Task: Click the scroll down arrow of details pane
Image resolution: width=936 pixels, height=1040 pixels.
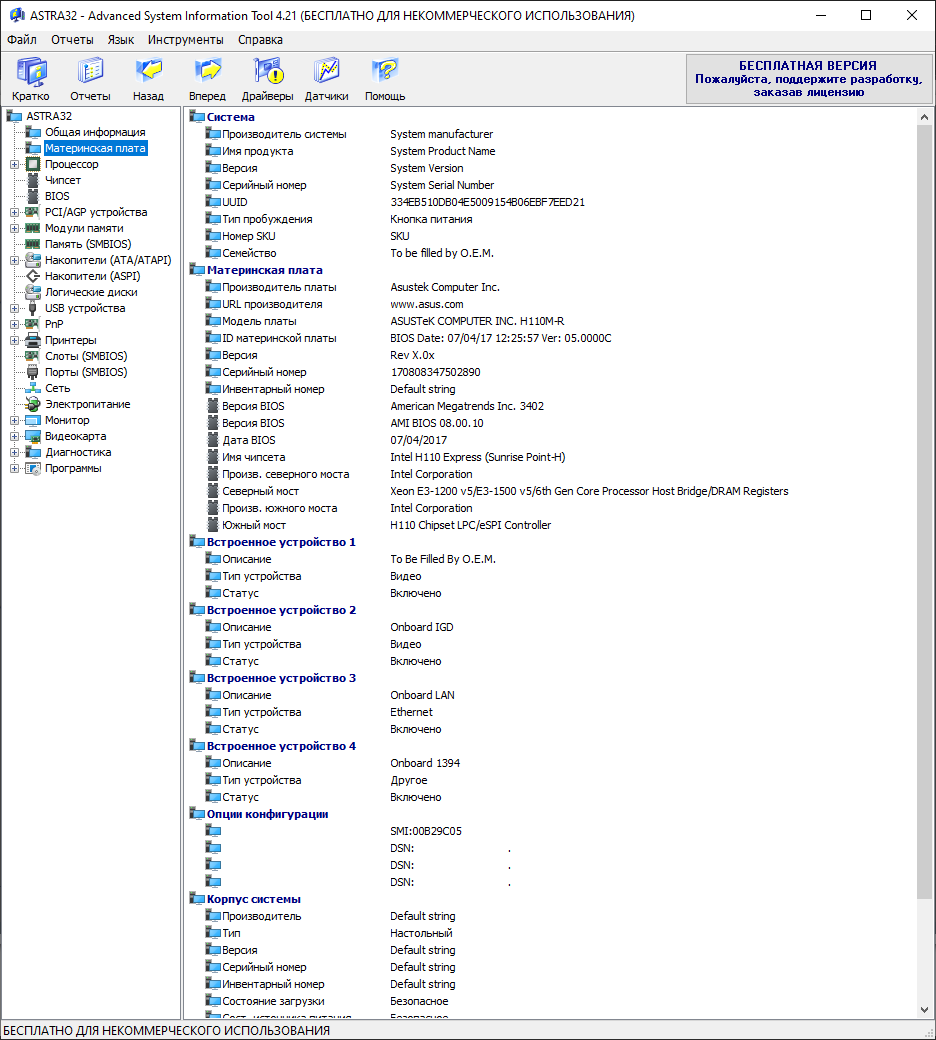Action: 924,1010
